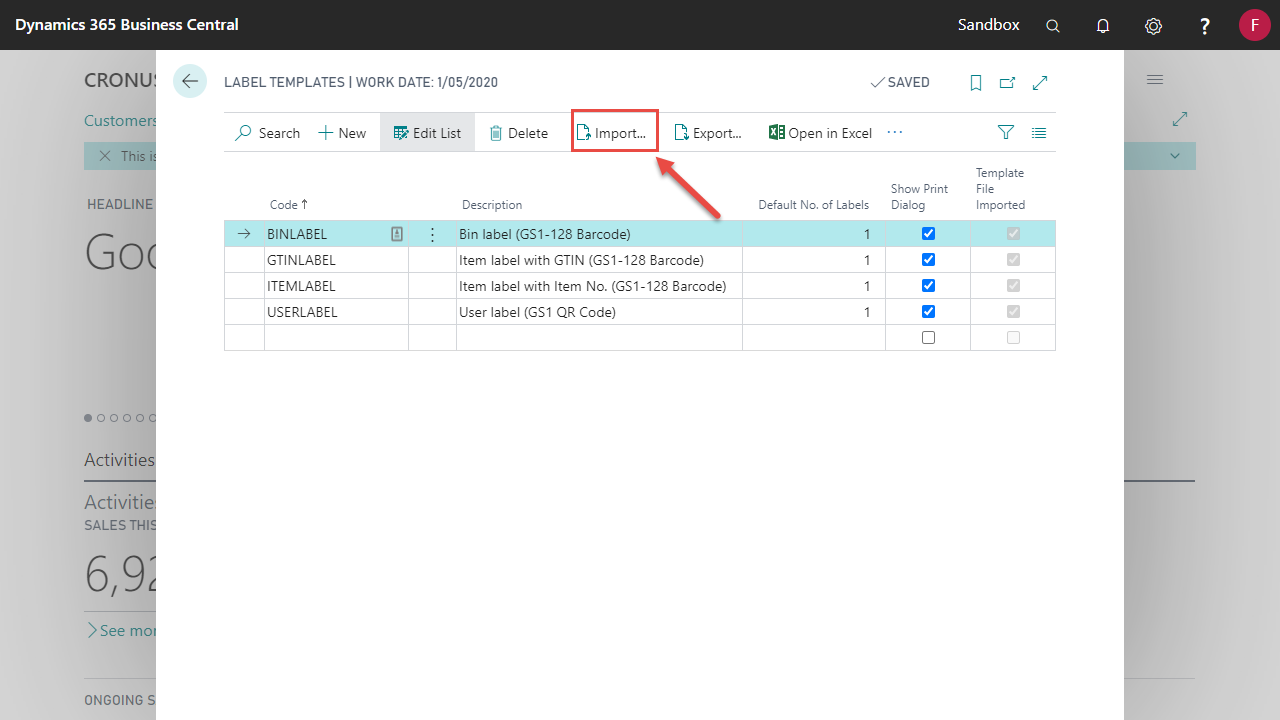Open the search magnifier in top bar
Viewport: 1280px width, 720px height.
(x=1053, y=26)
